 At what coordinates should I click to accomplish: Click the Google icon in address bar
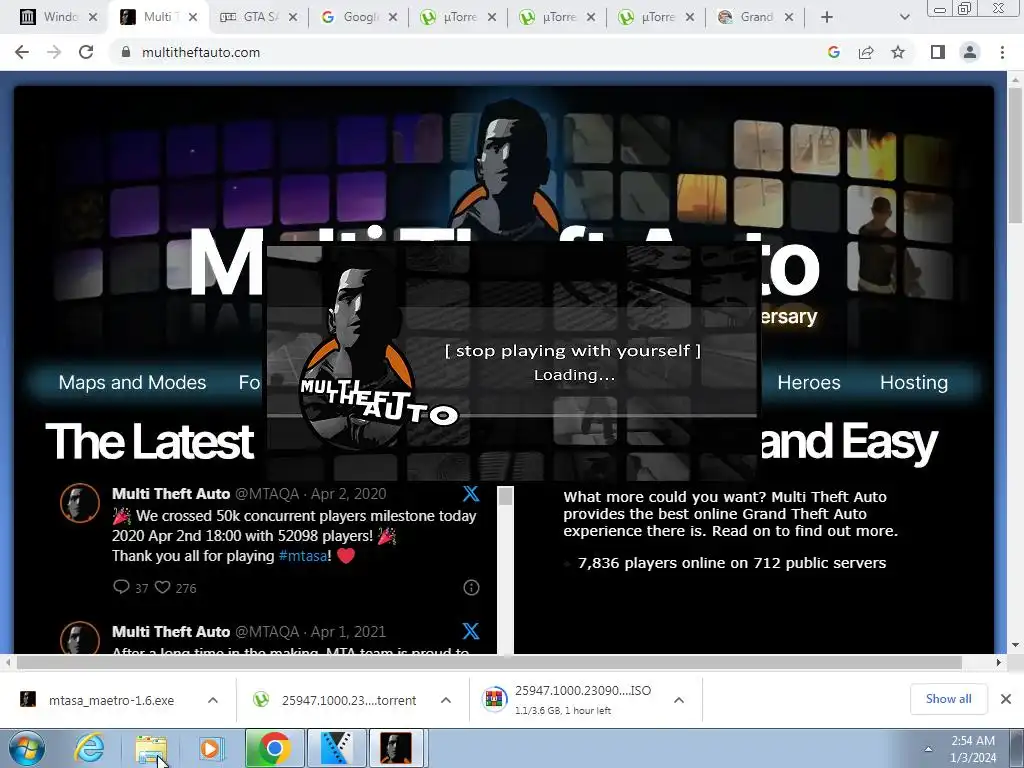coord(833,52)
